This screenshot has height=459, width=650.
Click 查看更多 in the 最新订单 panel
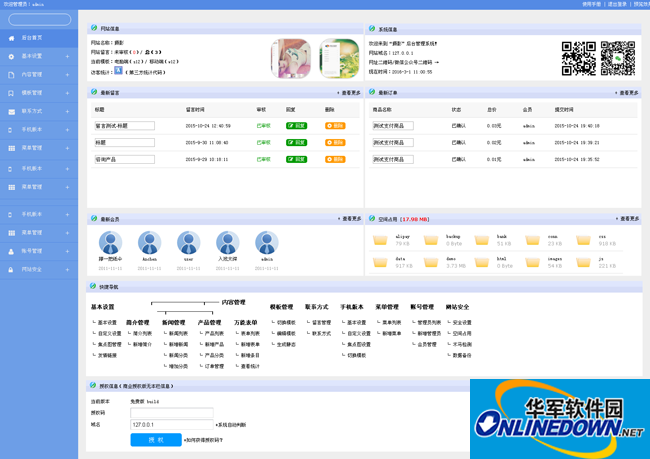627,93
